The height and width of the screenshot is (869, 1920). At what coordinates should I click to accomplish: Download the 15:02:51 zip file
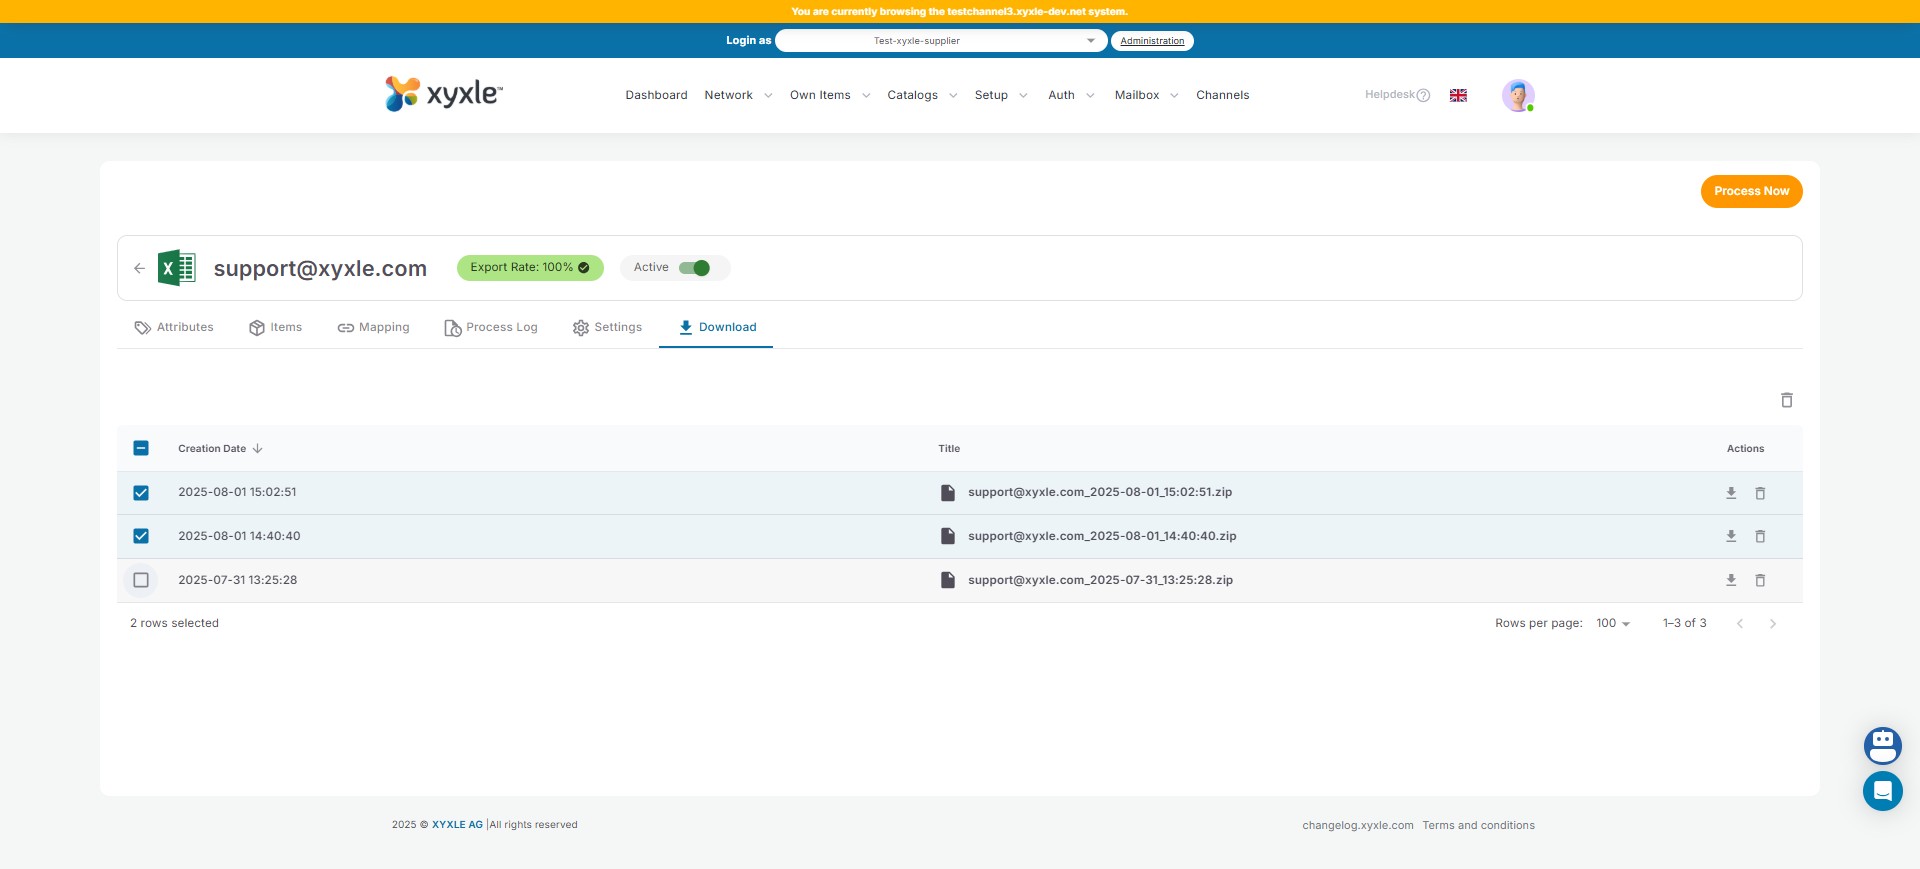[1731, 493]
